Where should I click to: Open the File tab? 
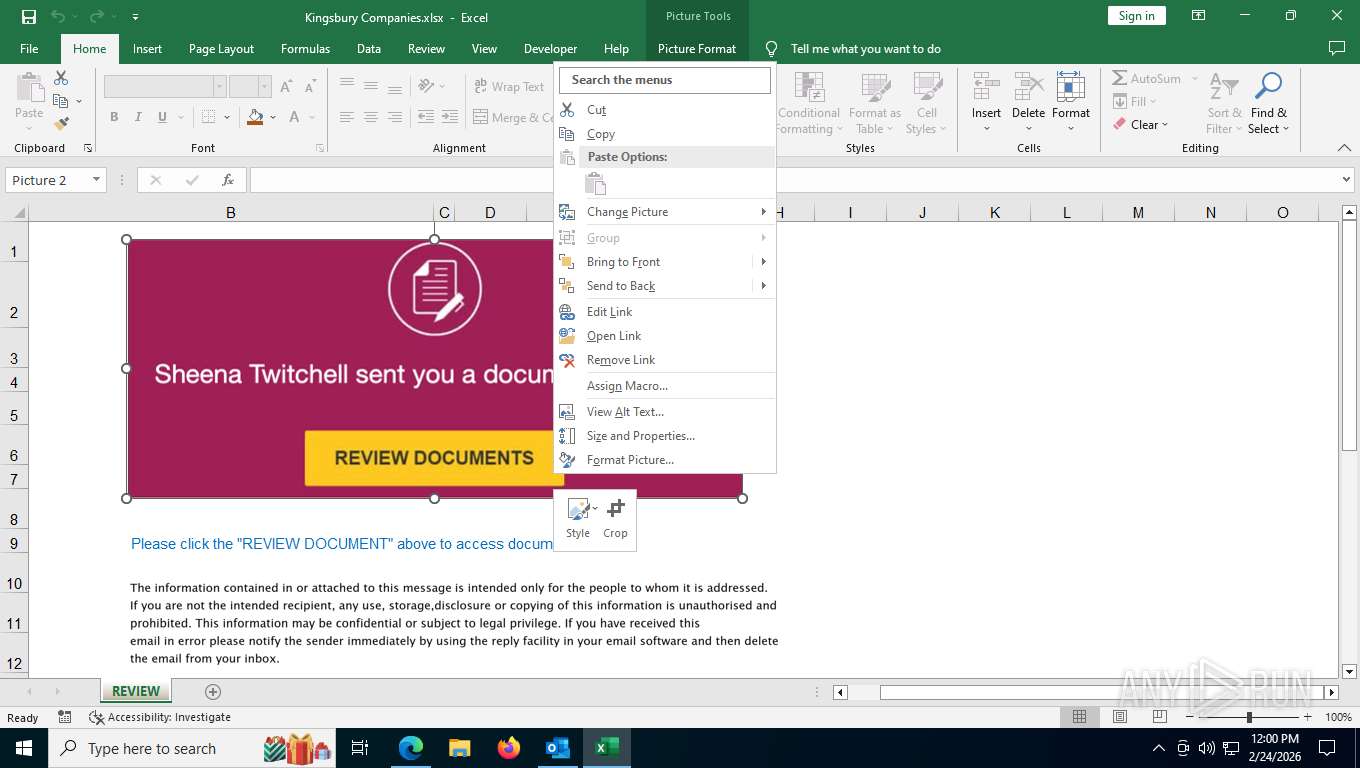[29, 48]
